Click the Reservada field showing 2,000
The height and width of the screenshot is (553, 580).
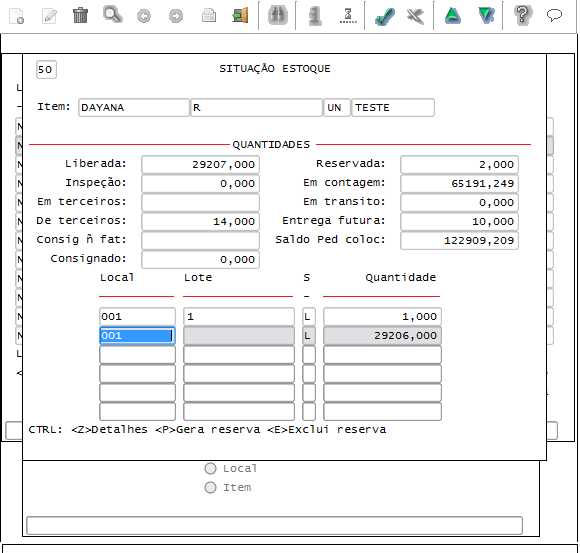459,165
